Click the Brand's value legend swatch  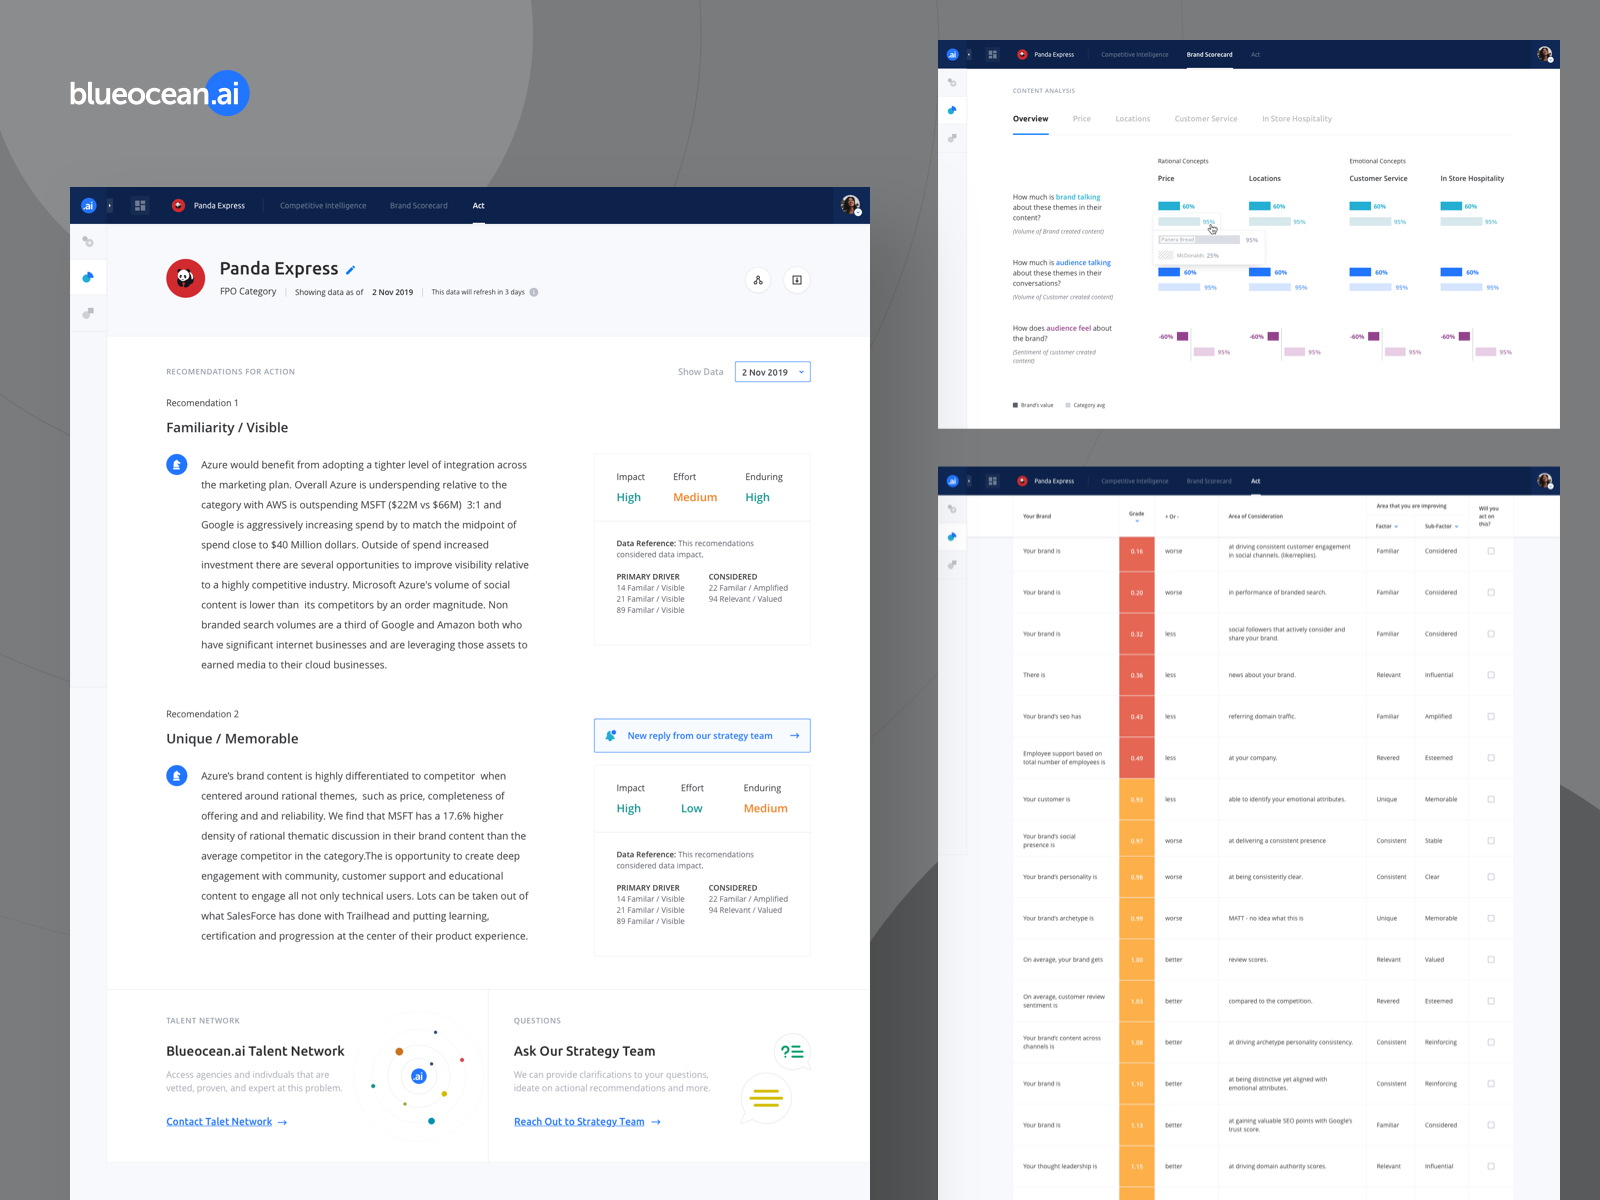click(x=1015, y=405)
